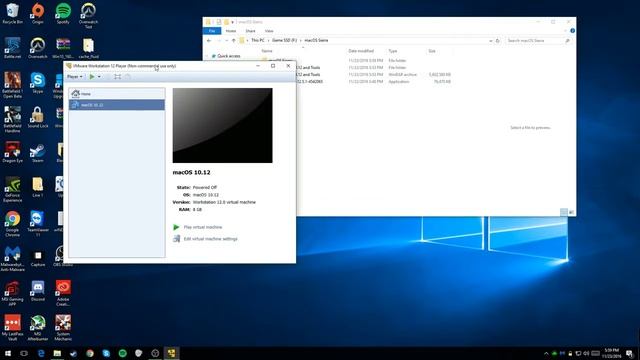Select Quick access in Explorer sidebar
This screenshot has height=360, width=640.
229,56
